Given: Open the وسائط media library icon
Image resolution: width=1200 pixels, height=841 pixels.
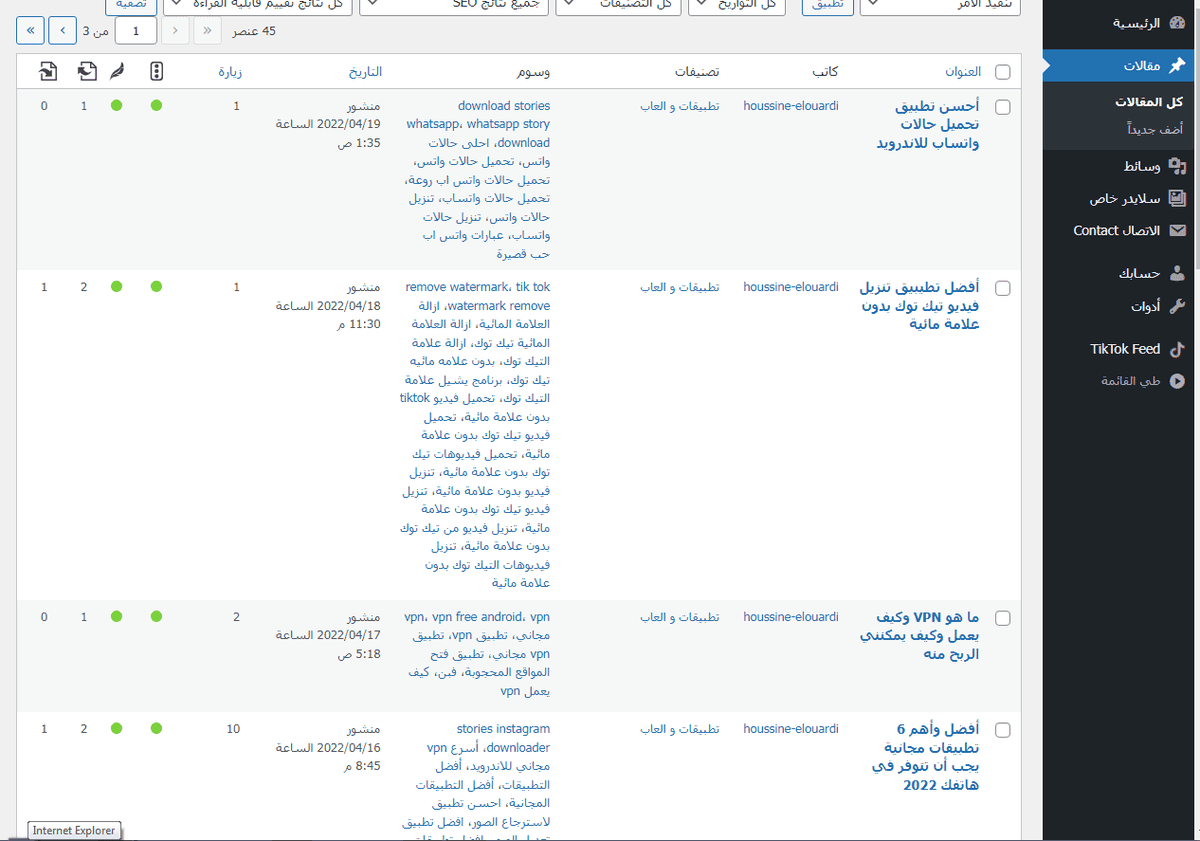Looking at the screenshot, I should tap(1177, 166).
